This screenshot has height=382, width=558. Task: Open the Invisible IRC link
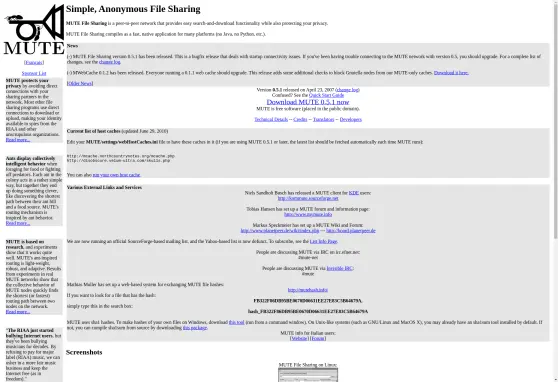coord(339,268)
